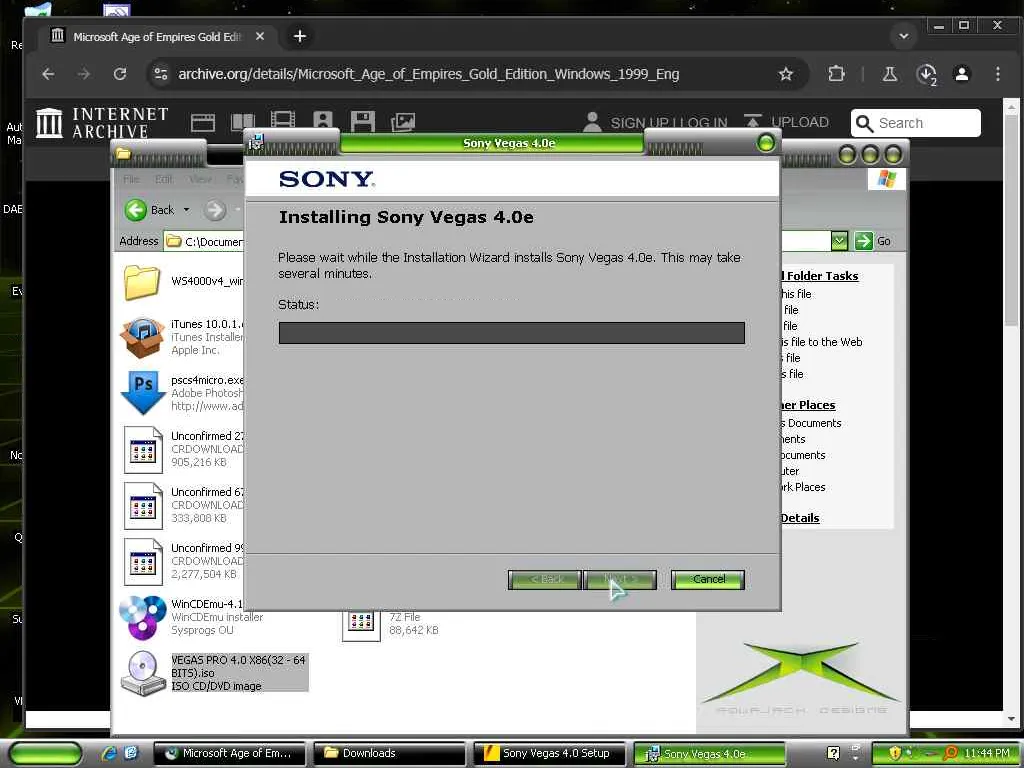Open Internet Archive texts book icon
The height and width of the screenshot is (768, 1024).
(242, 122)
